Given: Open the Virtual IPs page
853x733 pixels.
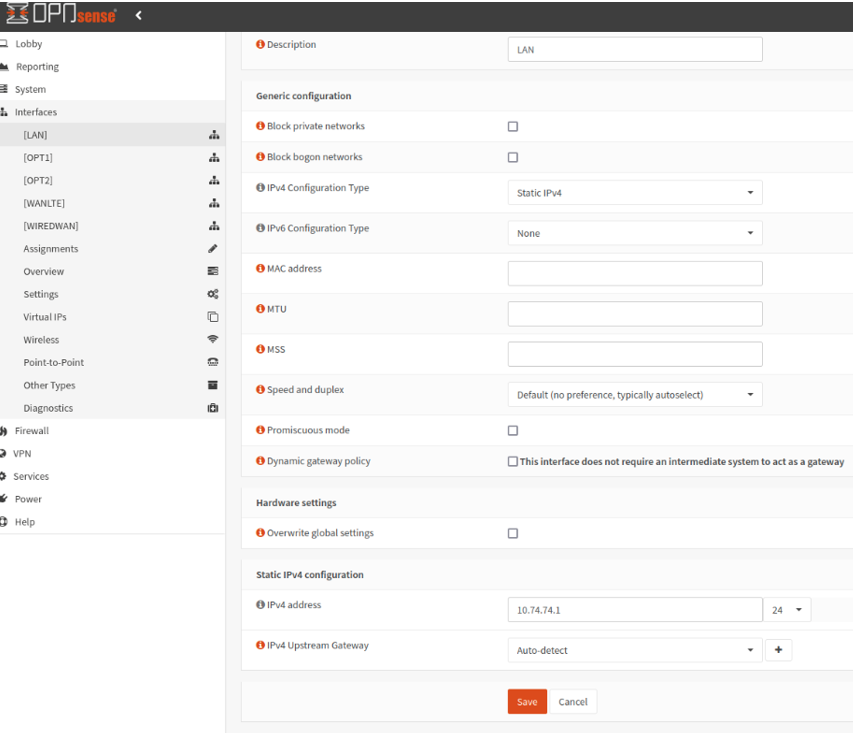Looking at the screenshot, I should click(x=45, y=317).
